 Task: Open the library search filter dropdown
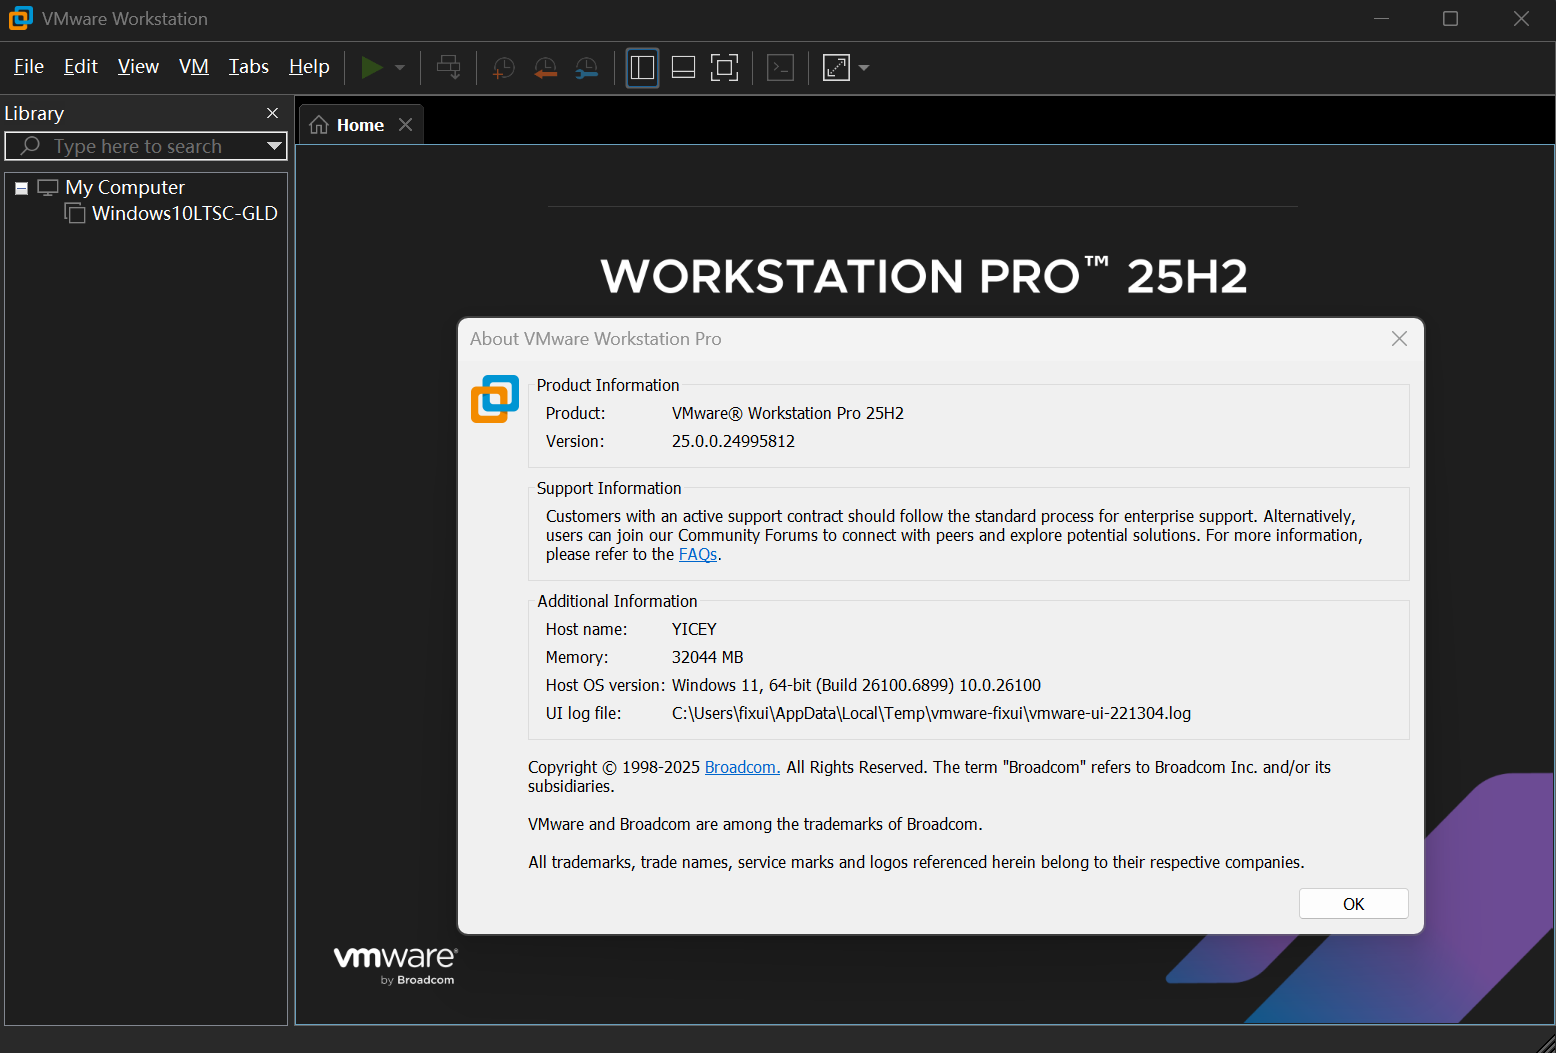pyautogui.click(x=274, y=146)
